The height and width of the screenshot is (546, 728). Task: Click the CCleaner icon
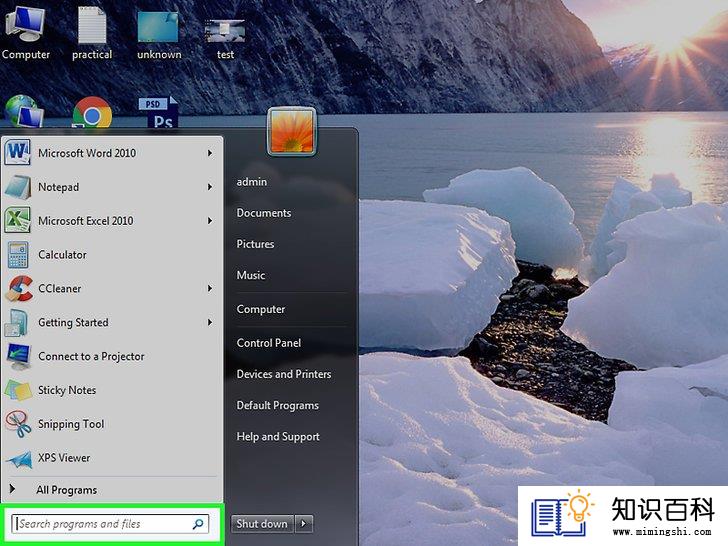[19, 288]
